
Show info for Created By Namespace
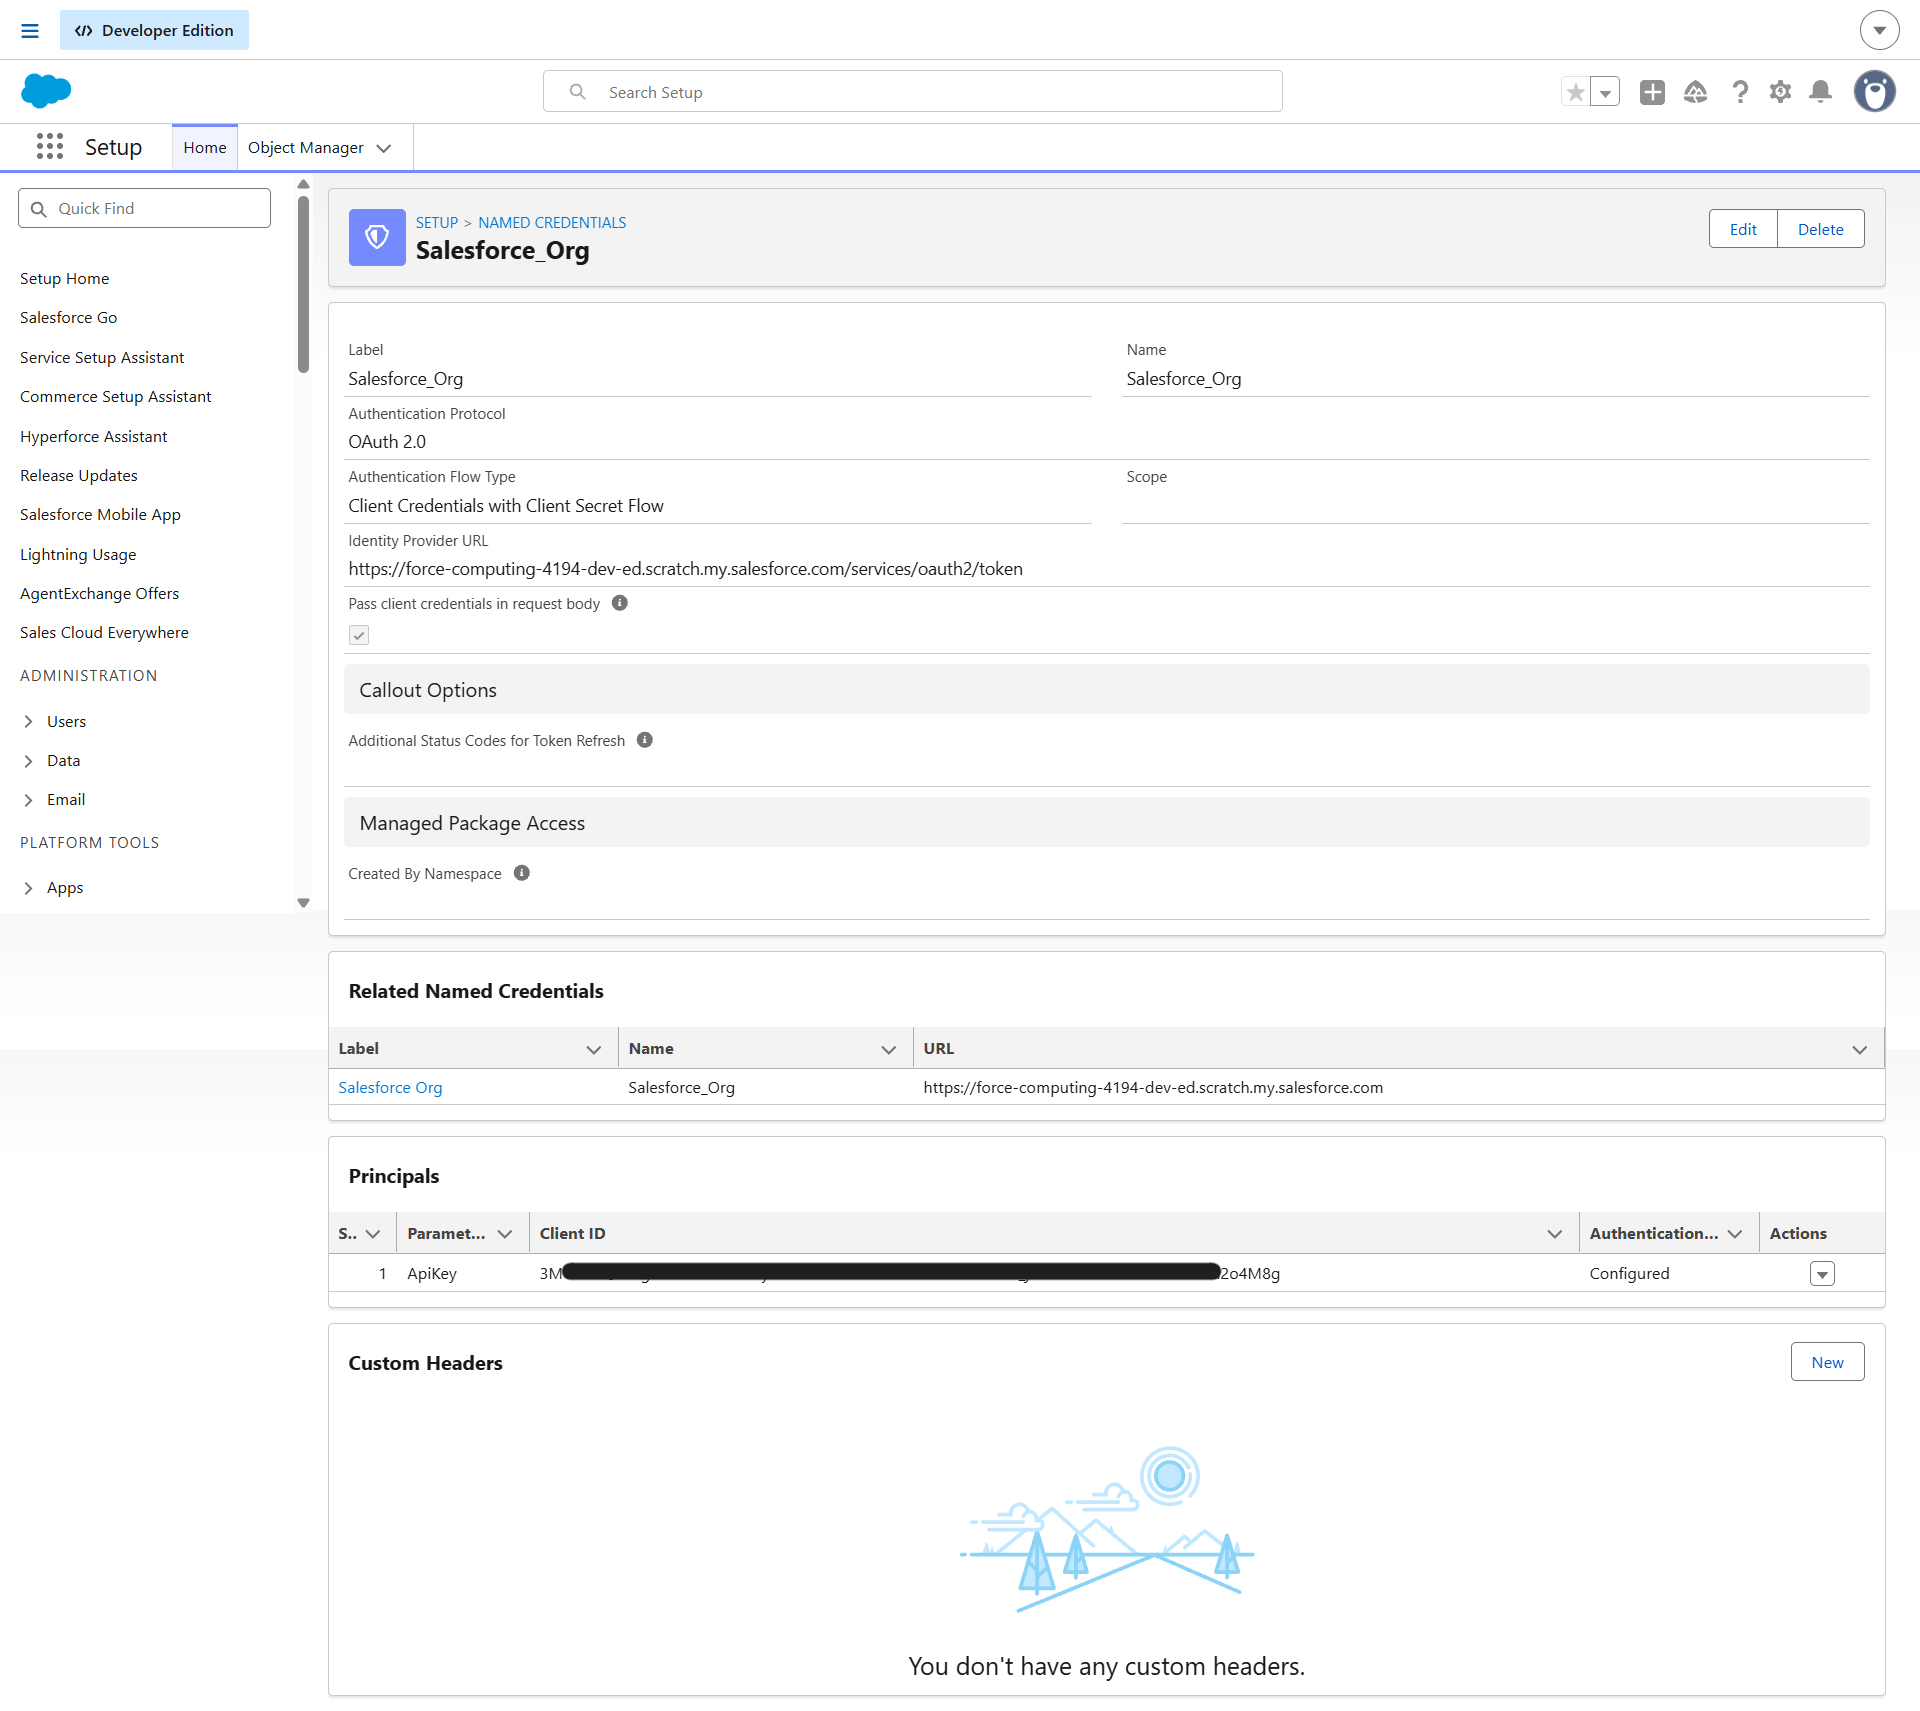(522, 873)
